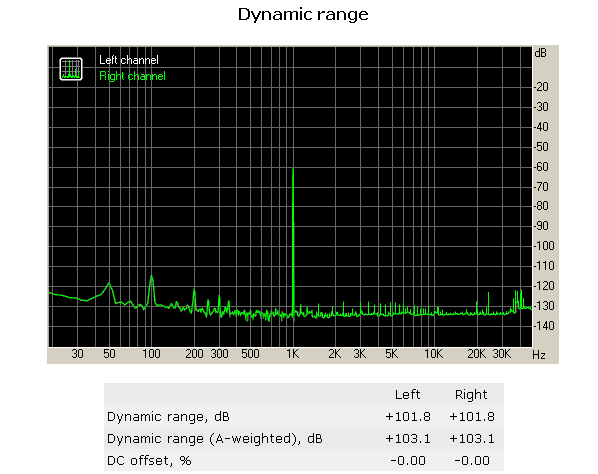598x474 pixels.
Task: Click the Left column header in table
Action: pyautogui.click(x=407, y=394)
